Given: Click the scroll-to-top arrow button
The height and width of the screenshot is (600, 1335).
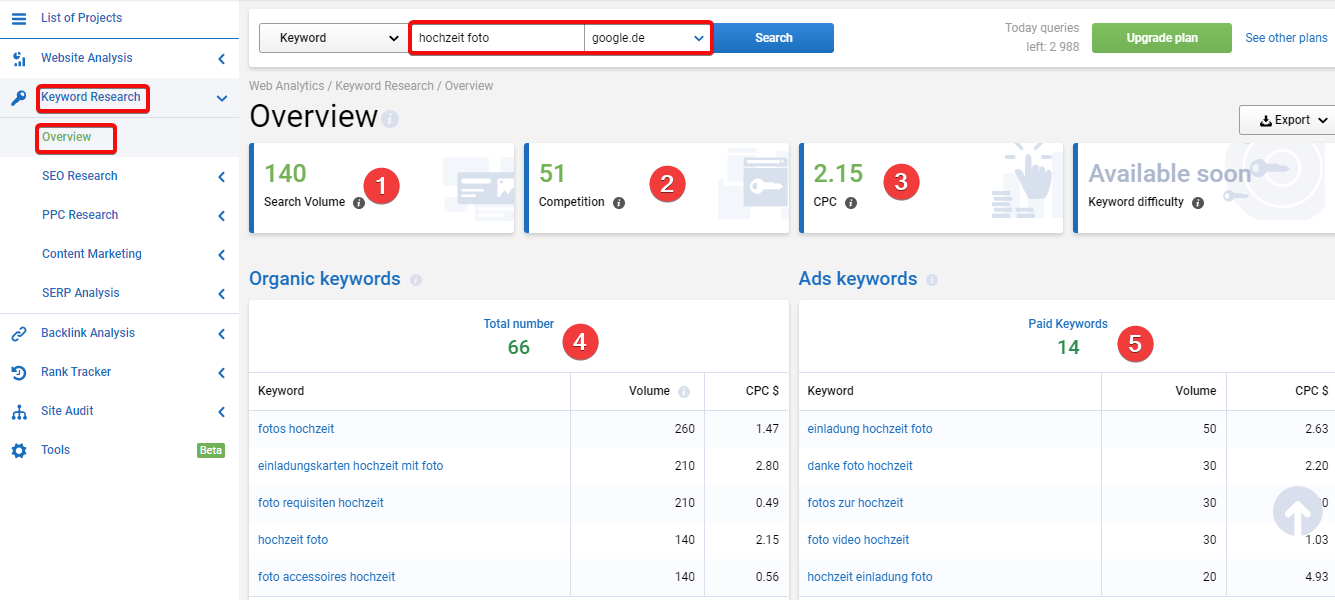Looking at the screenshot, I should click(1298, 512).
